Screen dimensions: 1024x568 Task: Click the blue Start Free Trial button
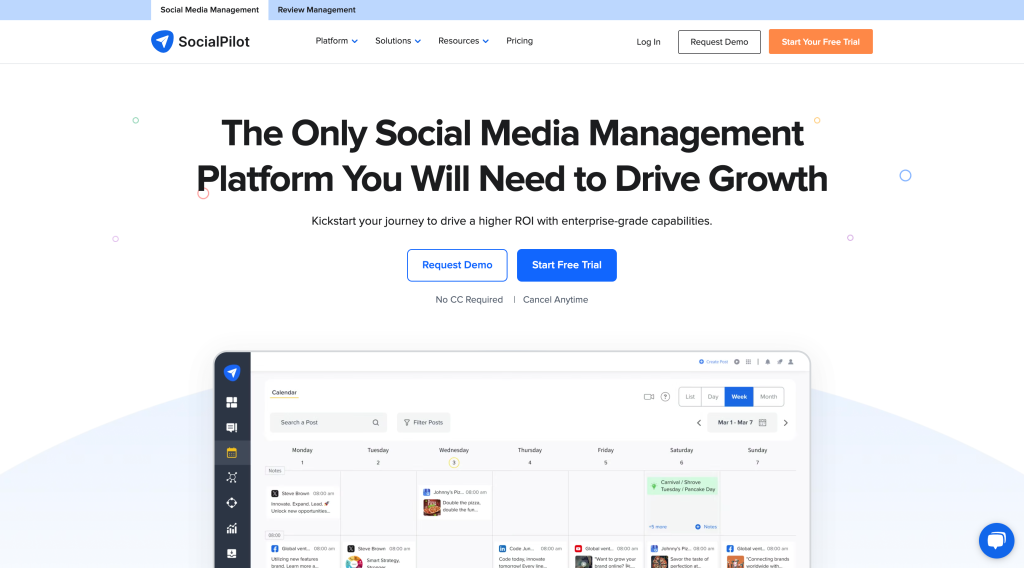pos(567,265)
